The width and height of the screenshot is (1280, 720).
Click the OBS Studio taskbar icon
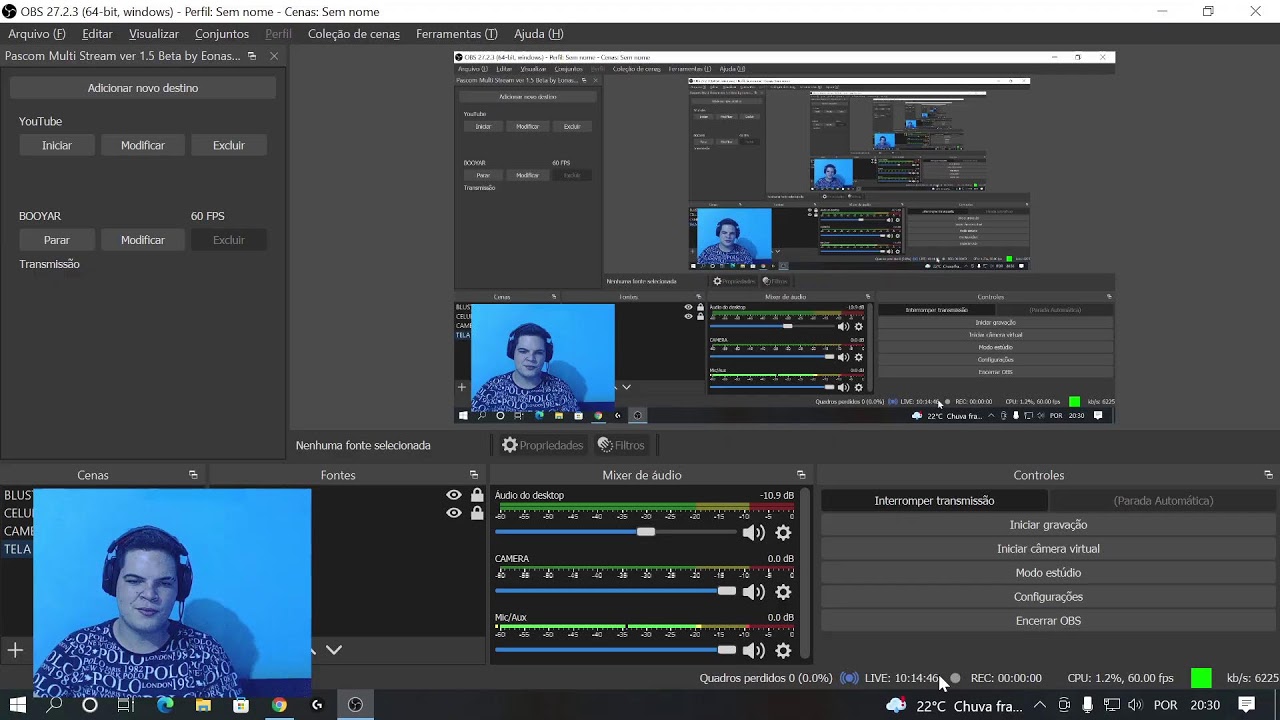(355, 705)
